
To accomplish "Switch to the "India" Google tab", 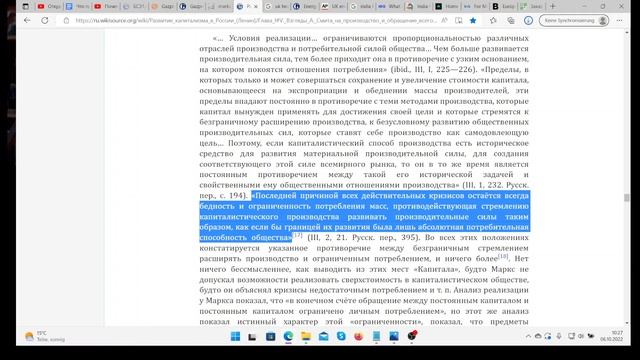I will click(362, 7).
